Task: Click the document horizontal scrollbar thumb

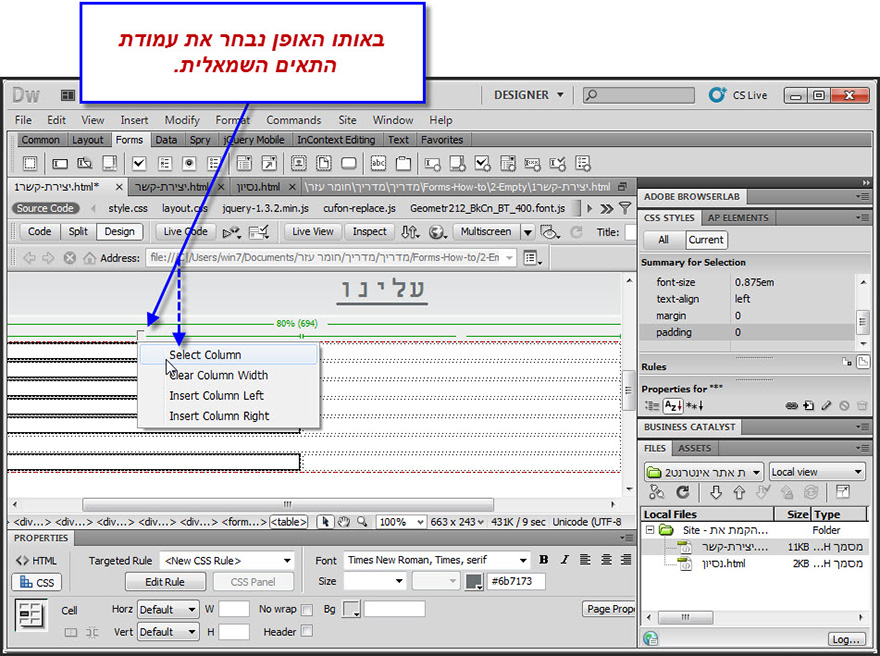Action: 288,504
